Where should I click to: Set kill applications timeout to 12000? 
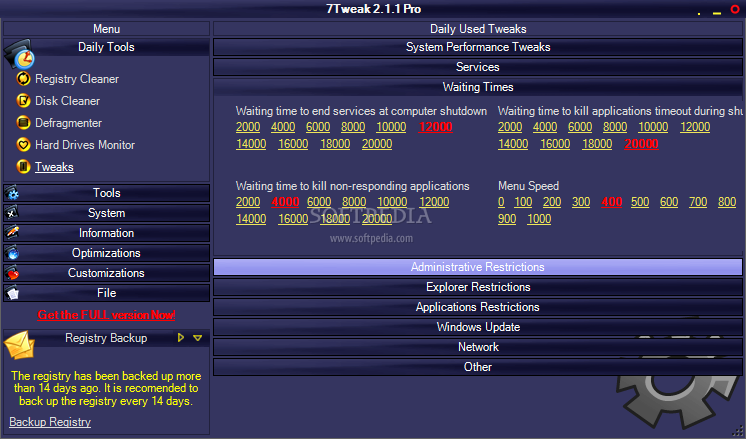click(695, 127)
